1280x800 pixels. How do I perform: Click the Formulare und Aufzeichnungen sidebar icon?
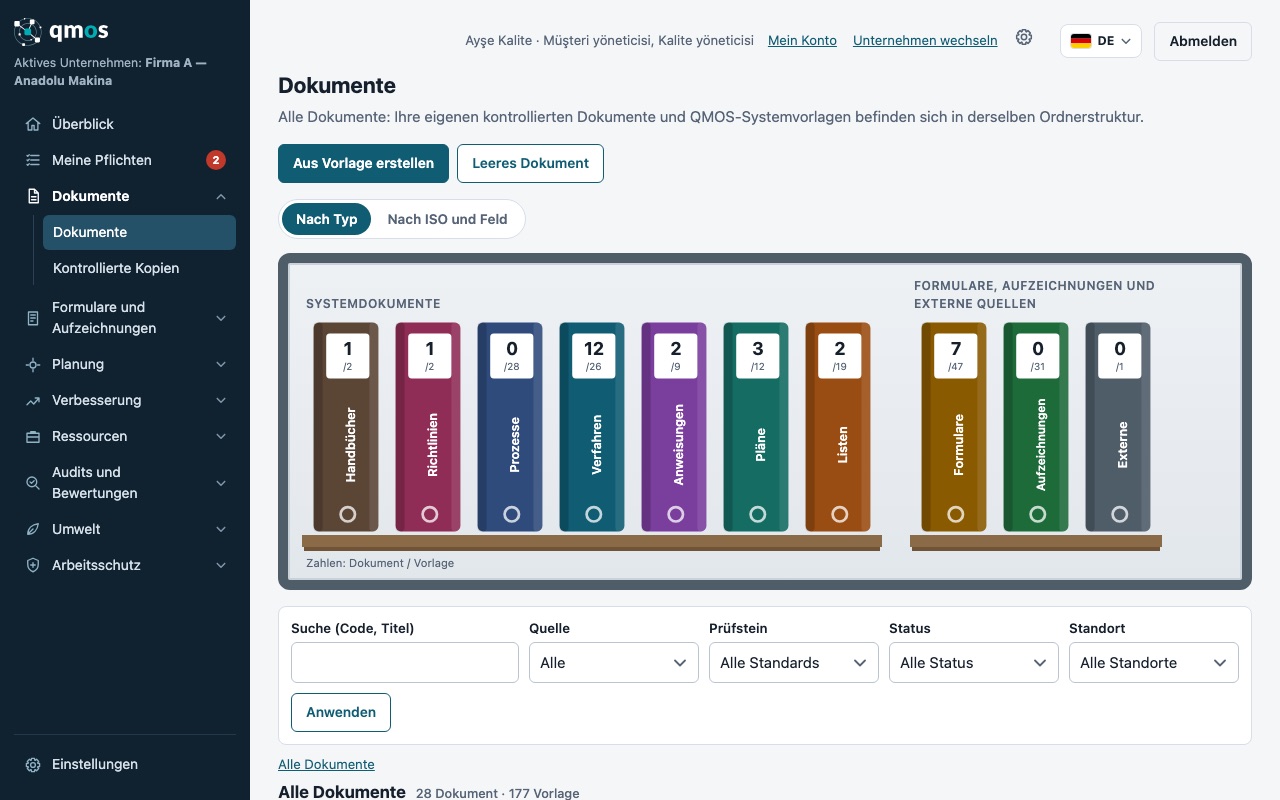coord(33,318)
